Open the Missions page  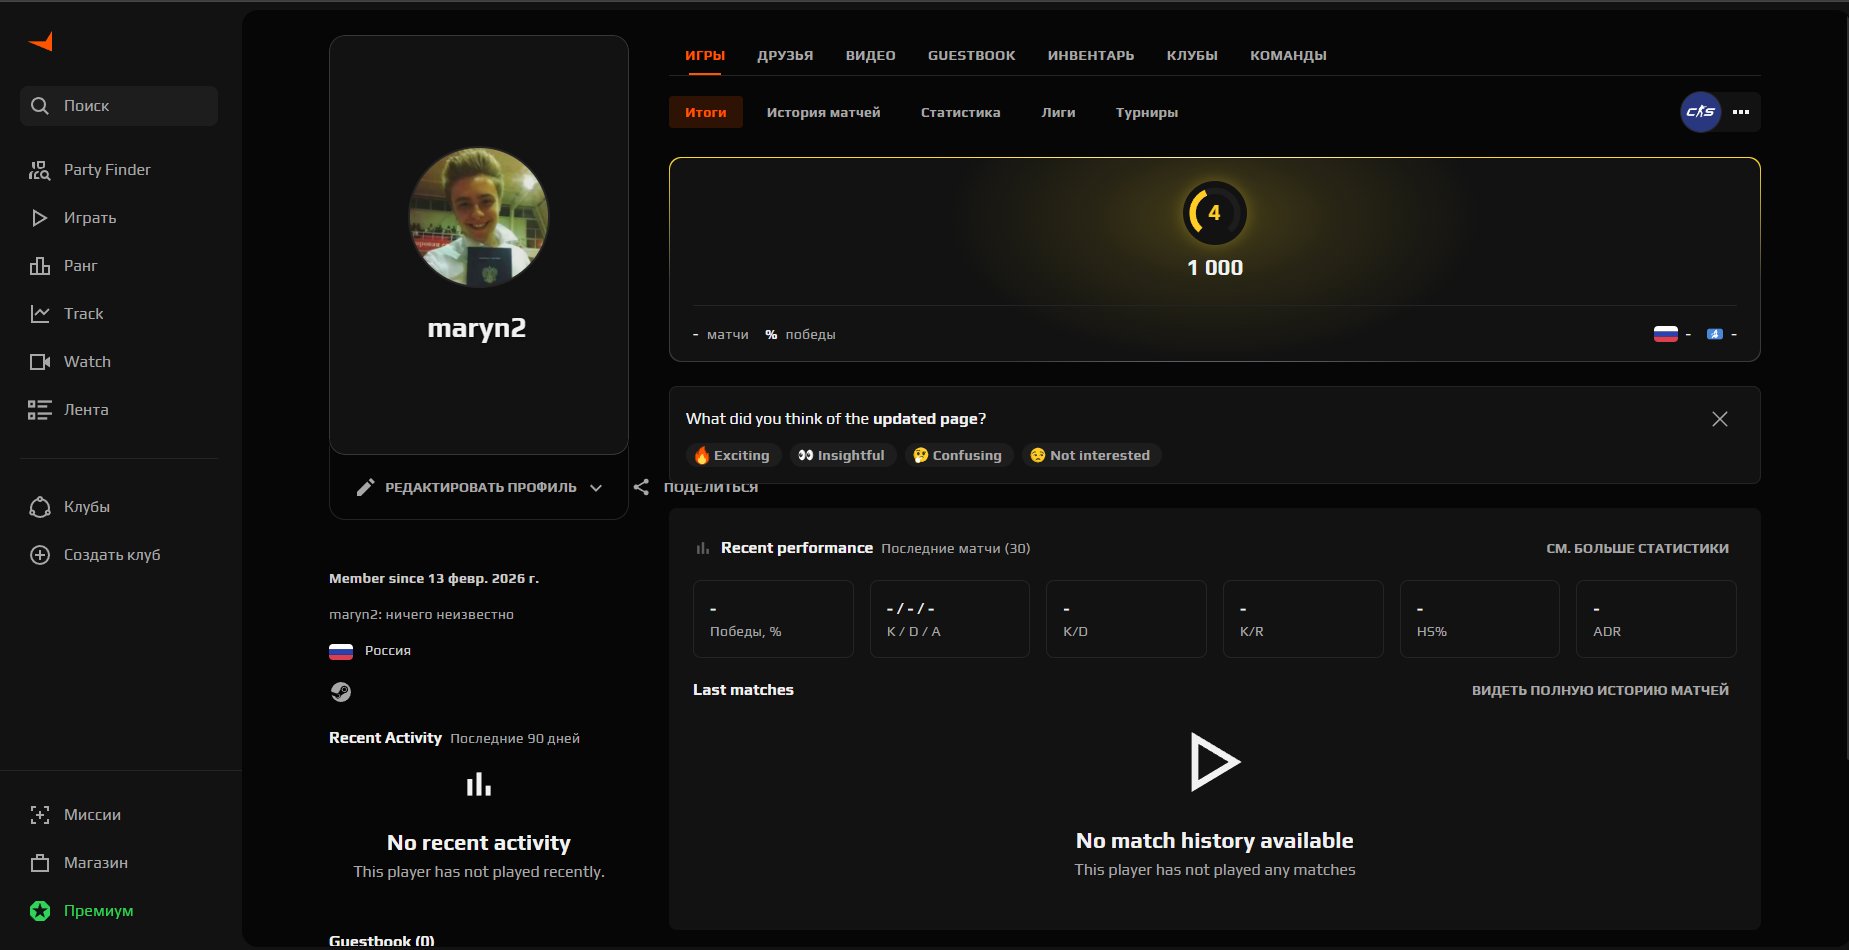(92, 815)
